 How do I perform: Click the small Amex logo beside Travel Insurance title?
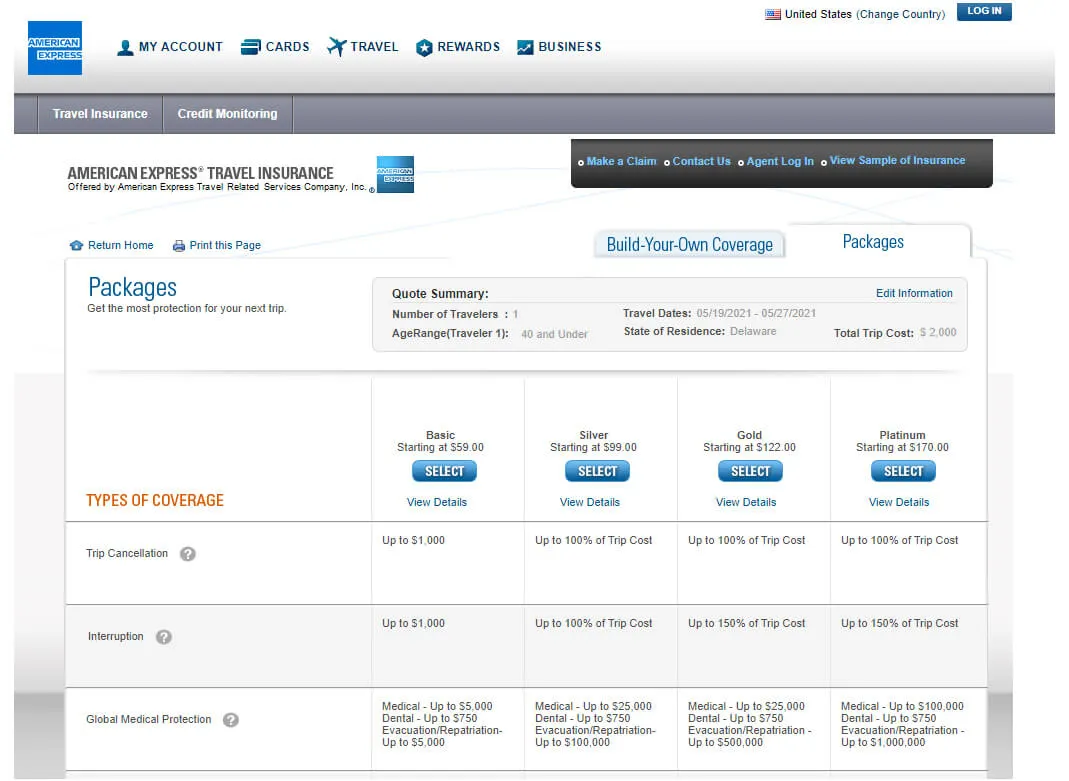395,174
